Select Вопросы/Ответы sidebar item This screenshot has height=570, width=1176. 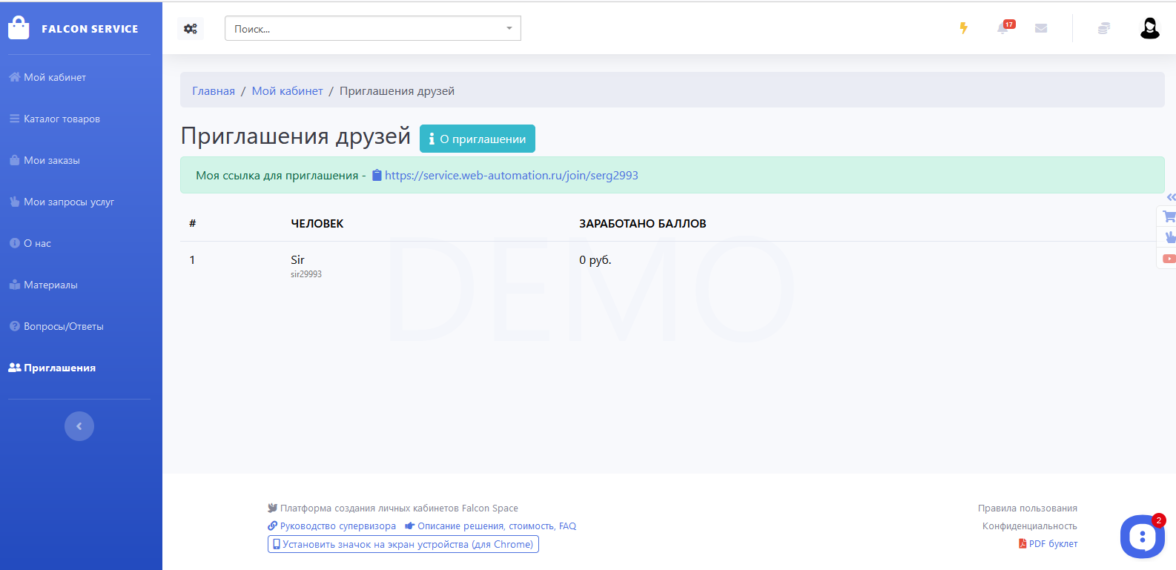63,326
